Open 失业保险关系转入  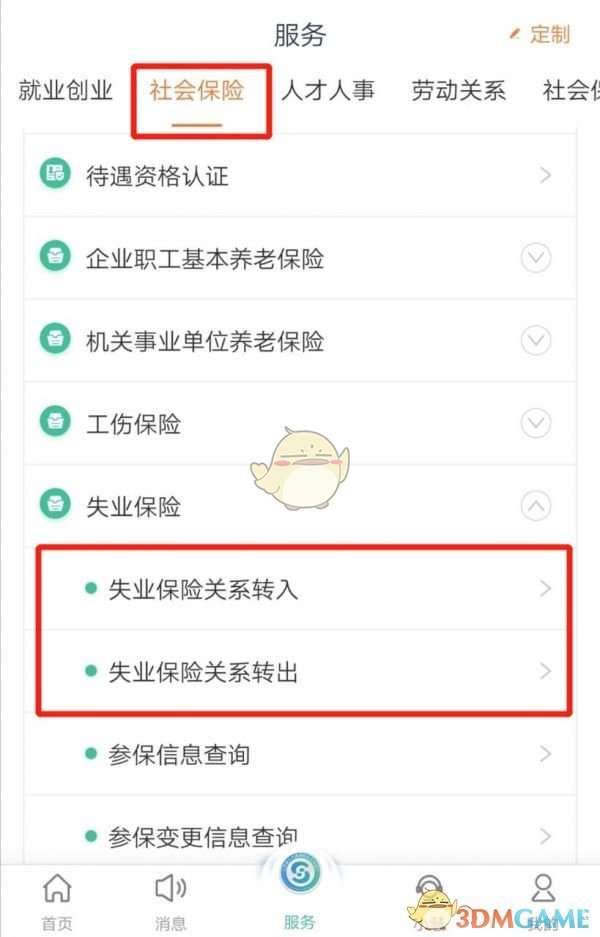tap(304, 589)
